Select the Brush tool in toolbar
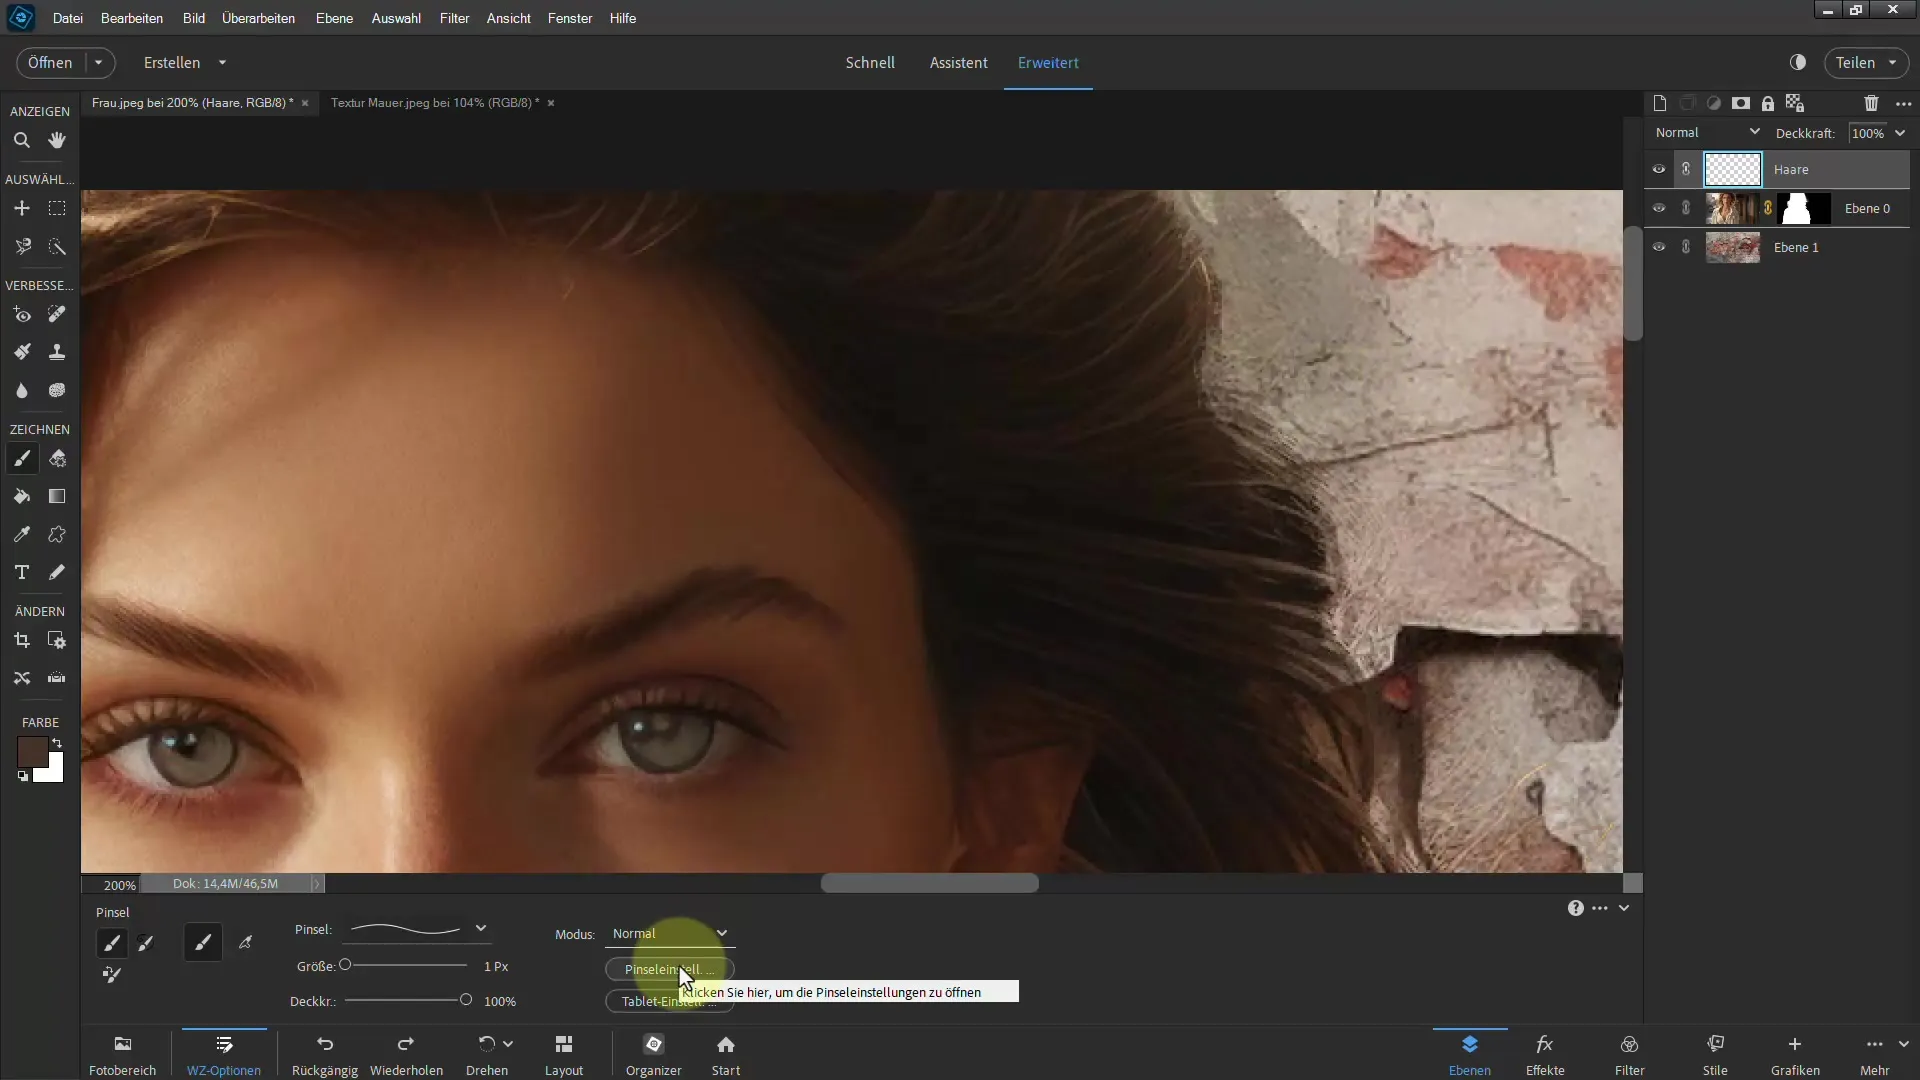The width and height of the screenshot is (1920, 1080). pos(22,458)
